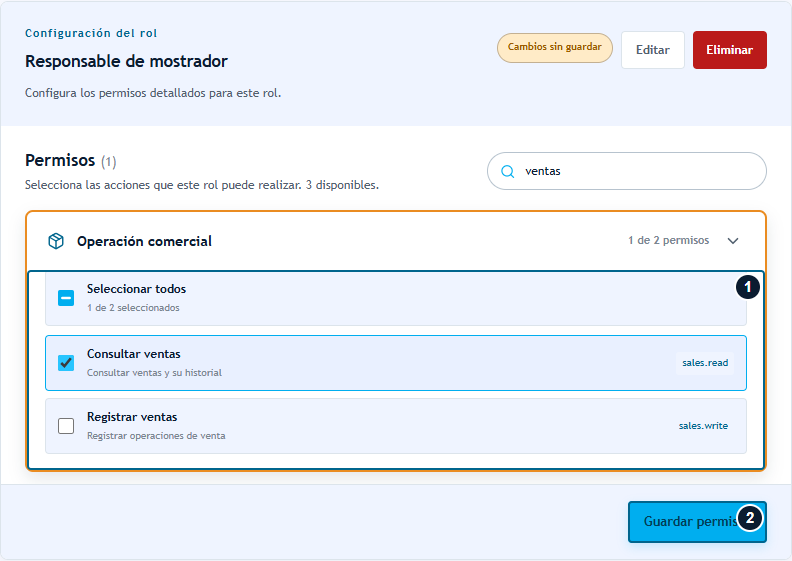Save with Guardar permisos button
792x561 pixels.
tap(697, 522)
